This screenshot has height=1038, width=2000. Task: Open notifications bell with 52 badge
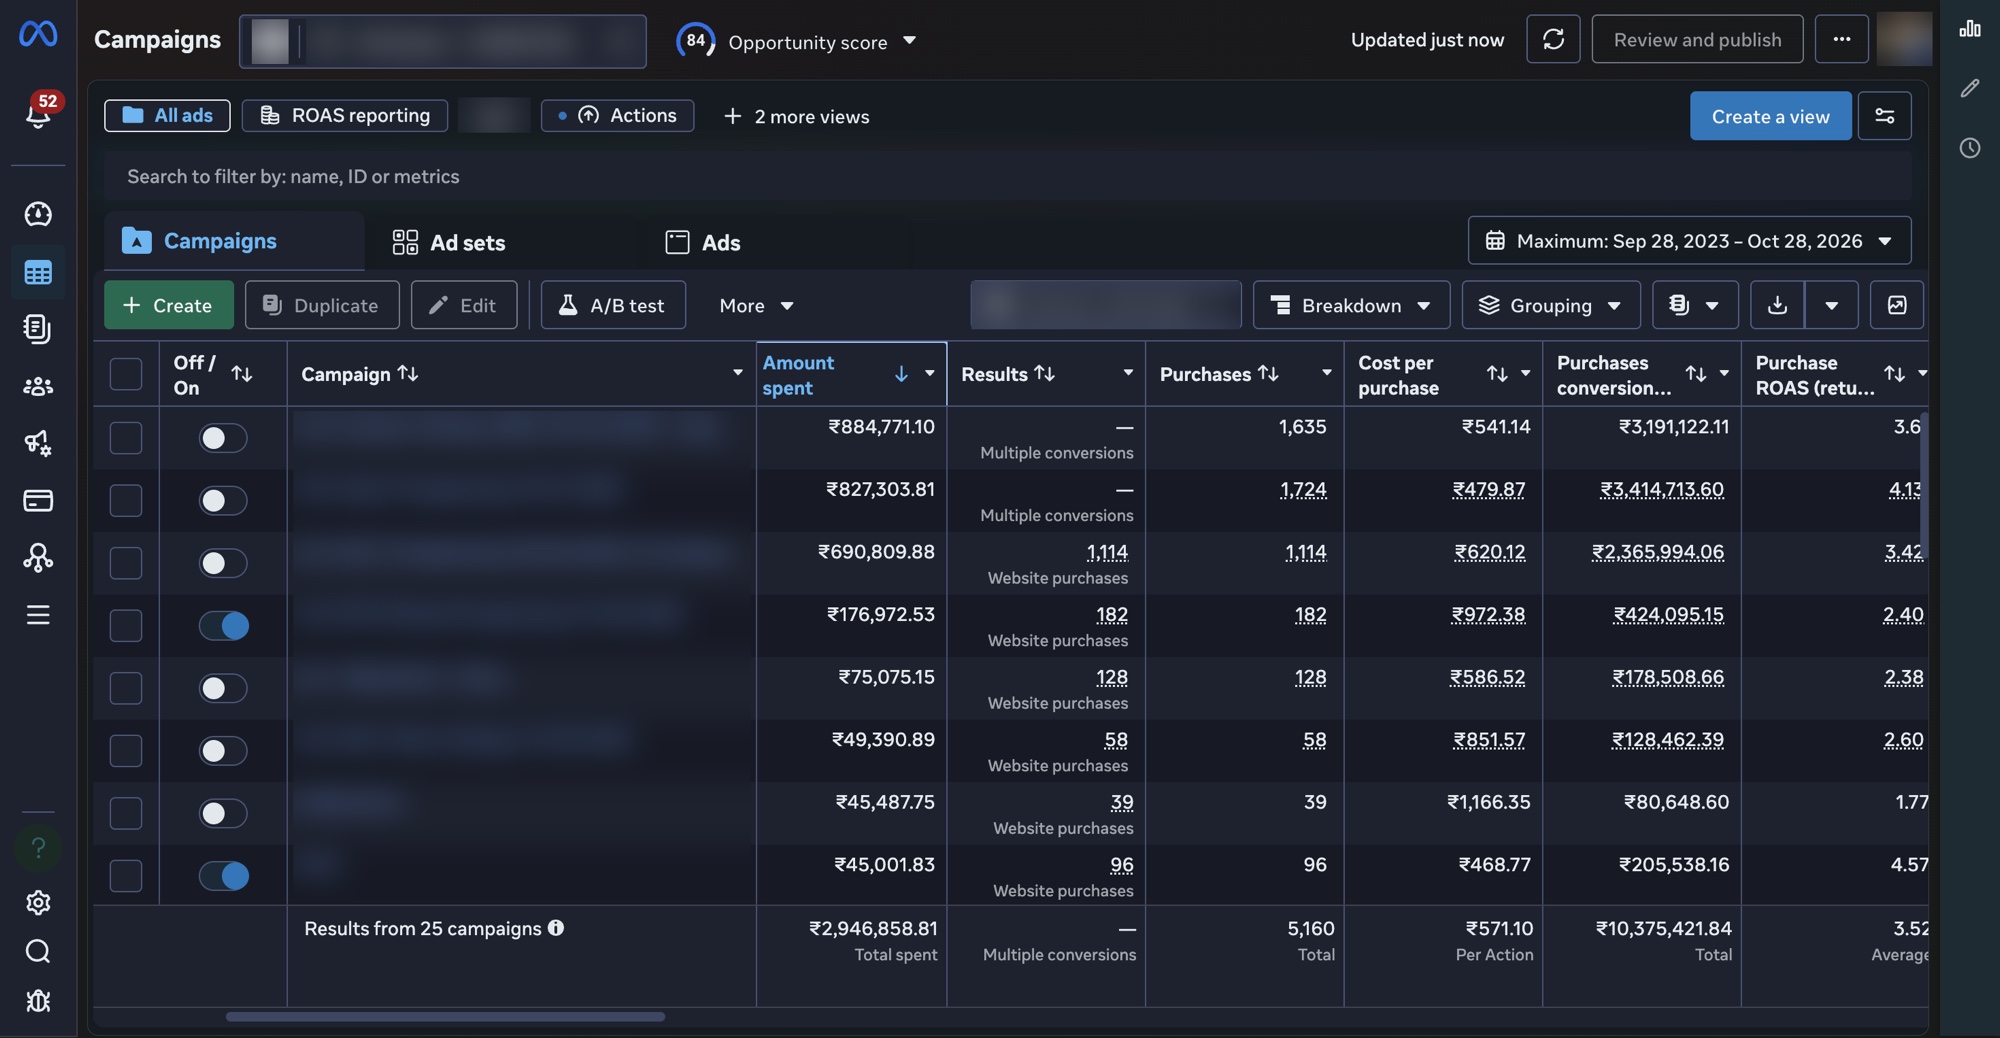point(38,112)
